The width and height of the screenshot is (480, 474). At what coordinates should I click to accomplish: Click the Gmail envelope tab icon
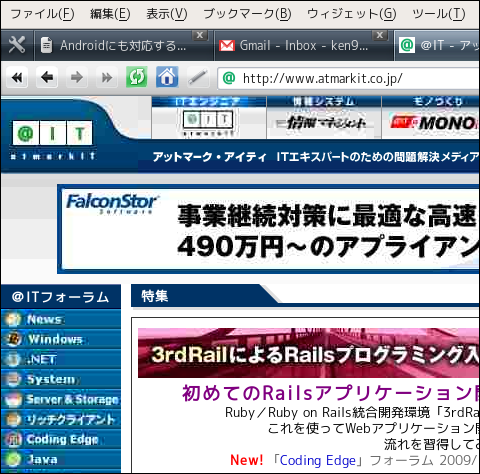click(x=227, y=45)
